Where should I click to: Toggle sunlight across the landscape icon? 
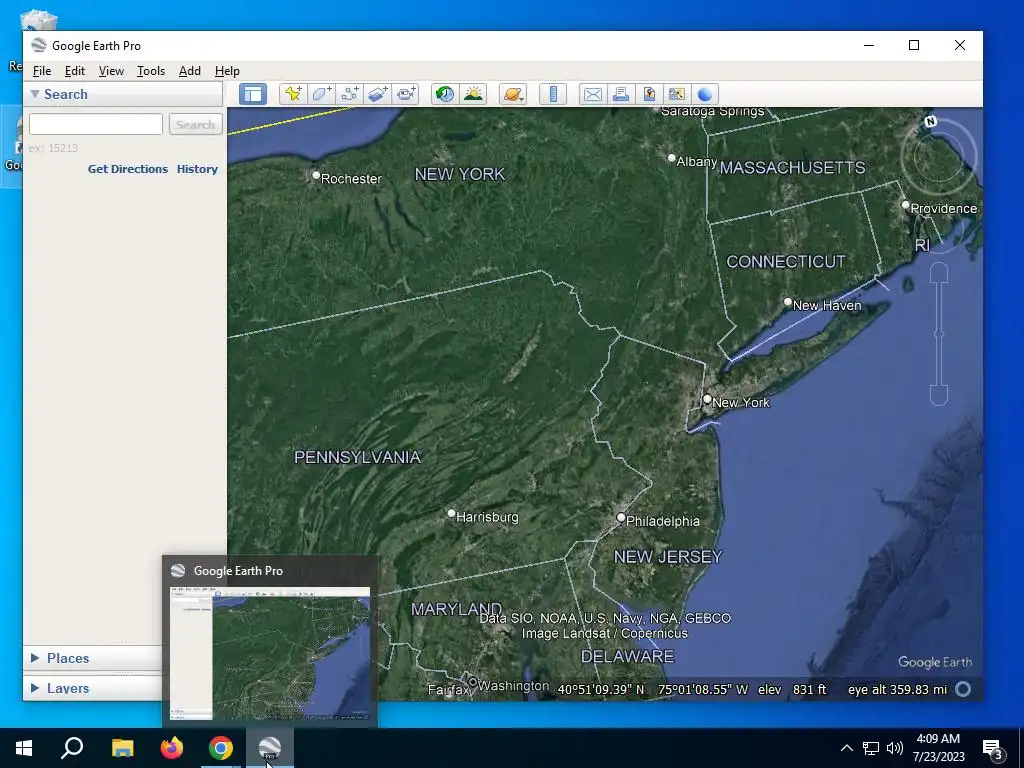[x=473, y=94]
